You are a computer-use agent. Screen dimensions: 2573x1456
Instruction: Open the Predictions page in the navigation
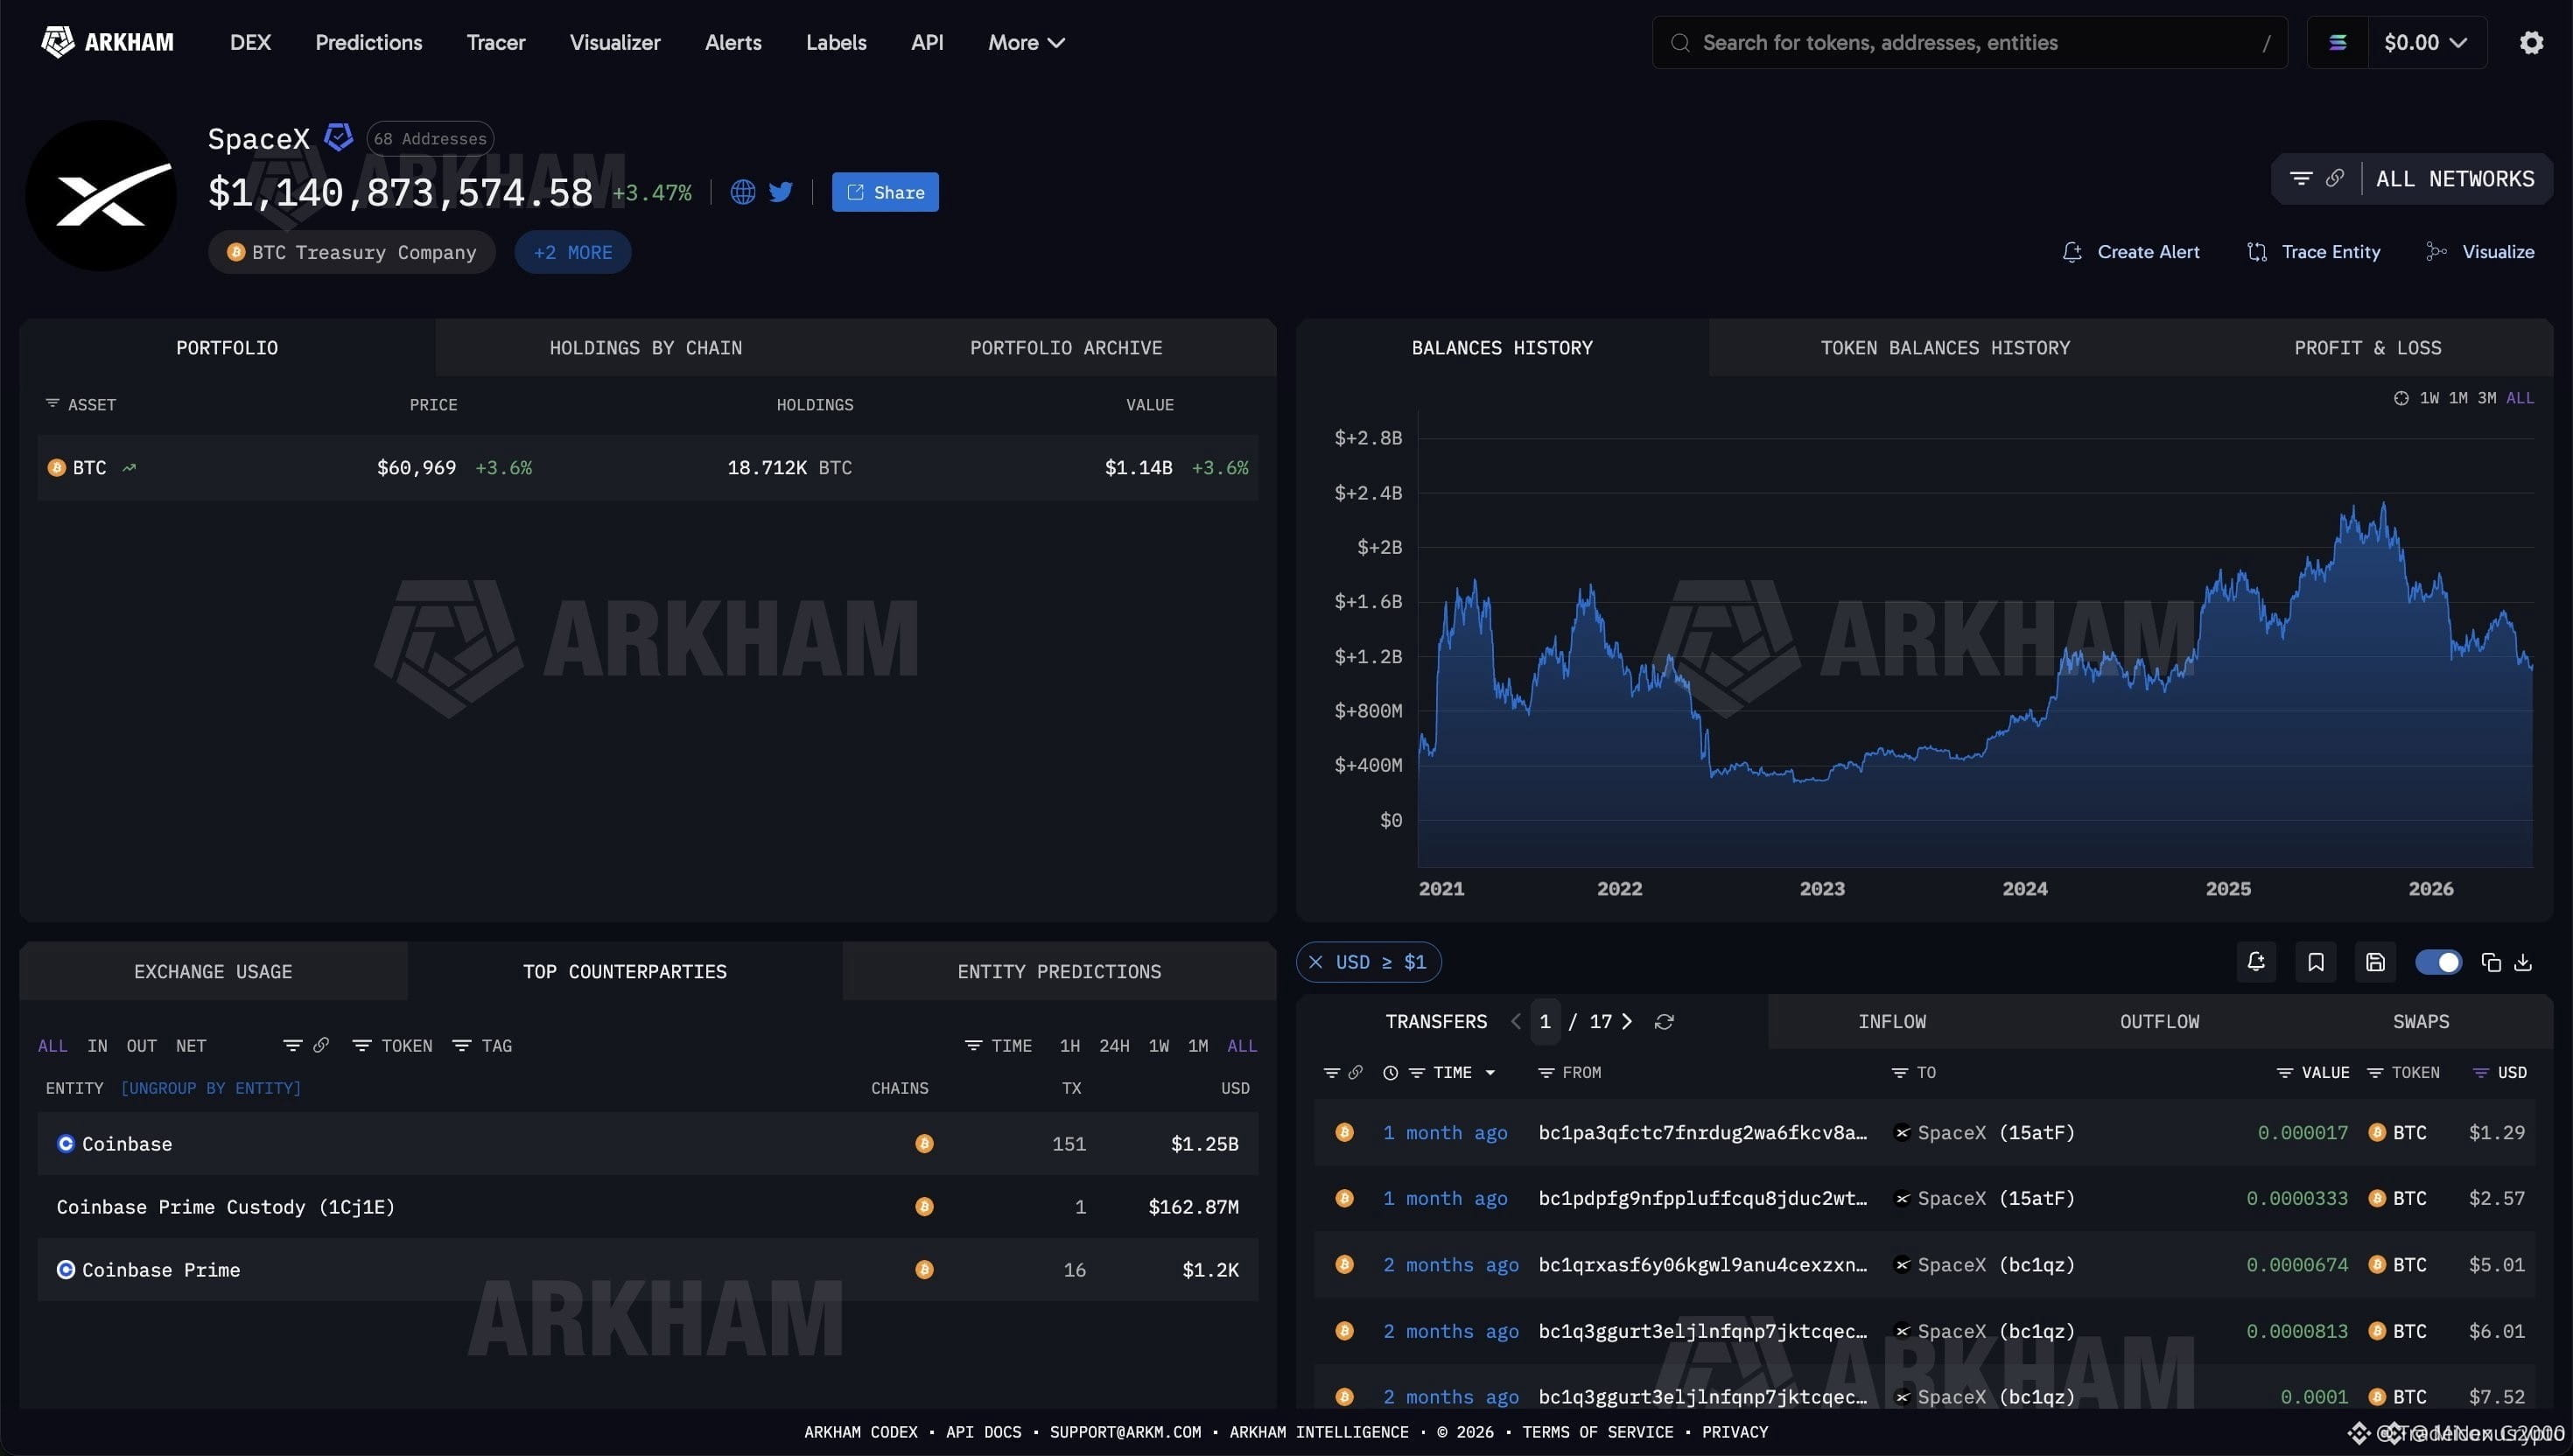tap(368, 42)
